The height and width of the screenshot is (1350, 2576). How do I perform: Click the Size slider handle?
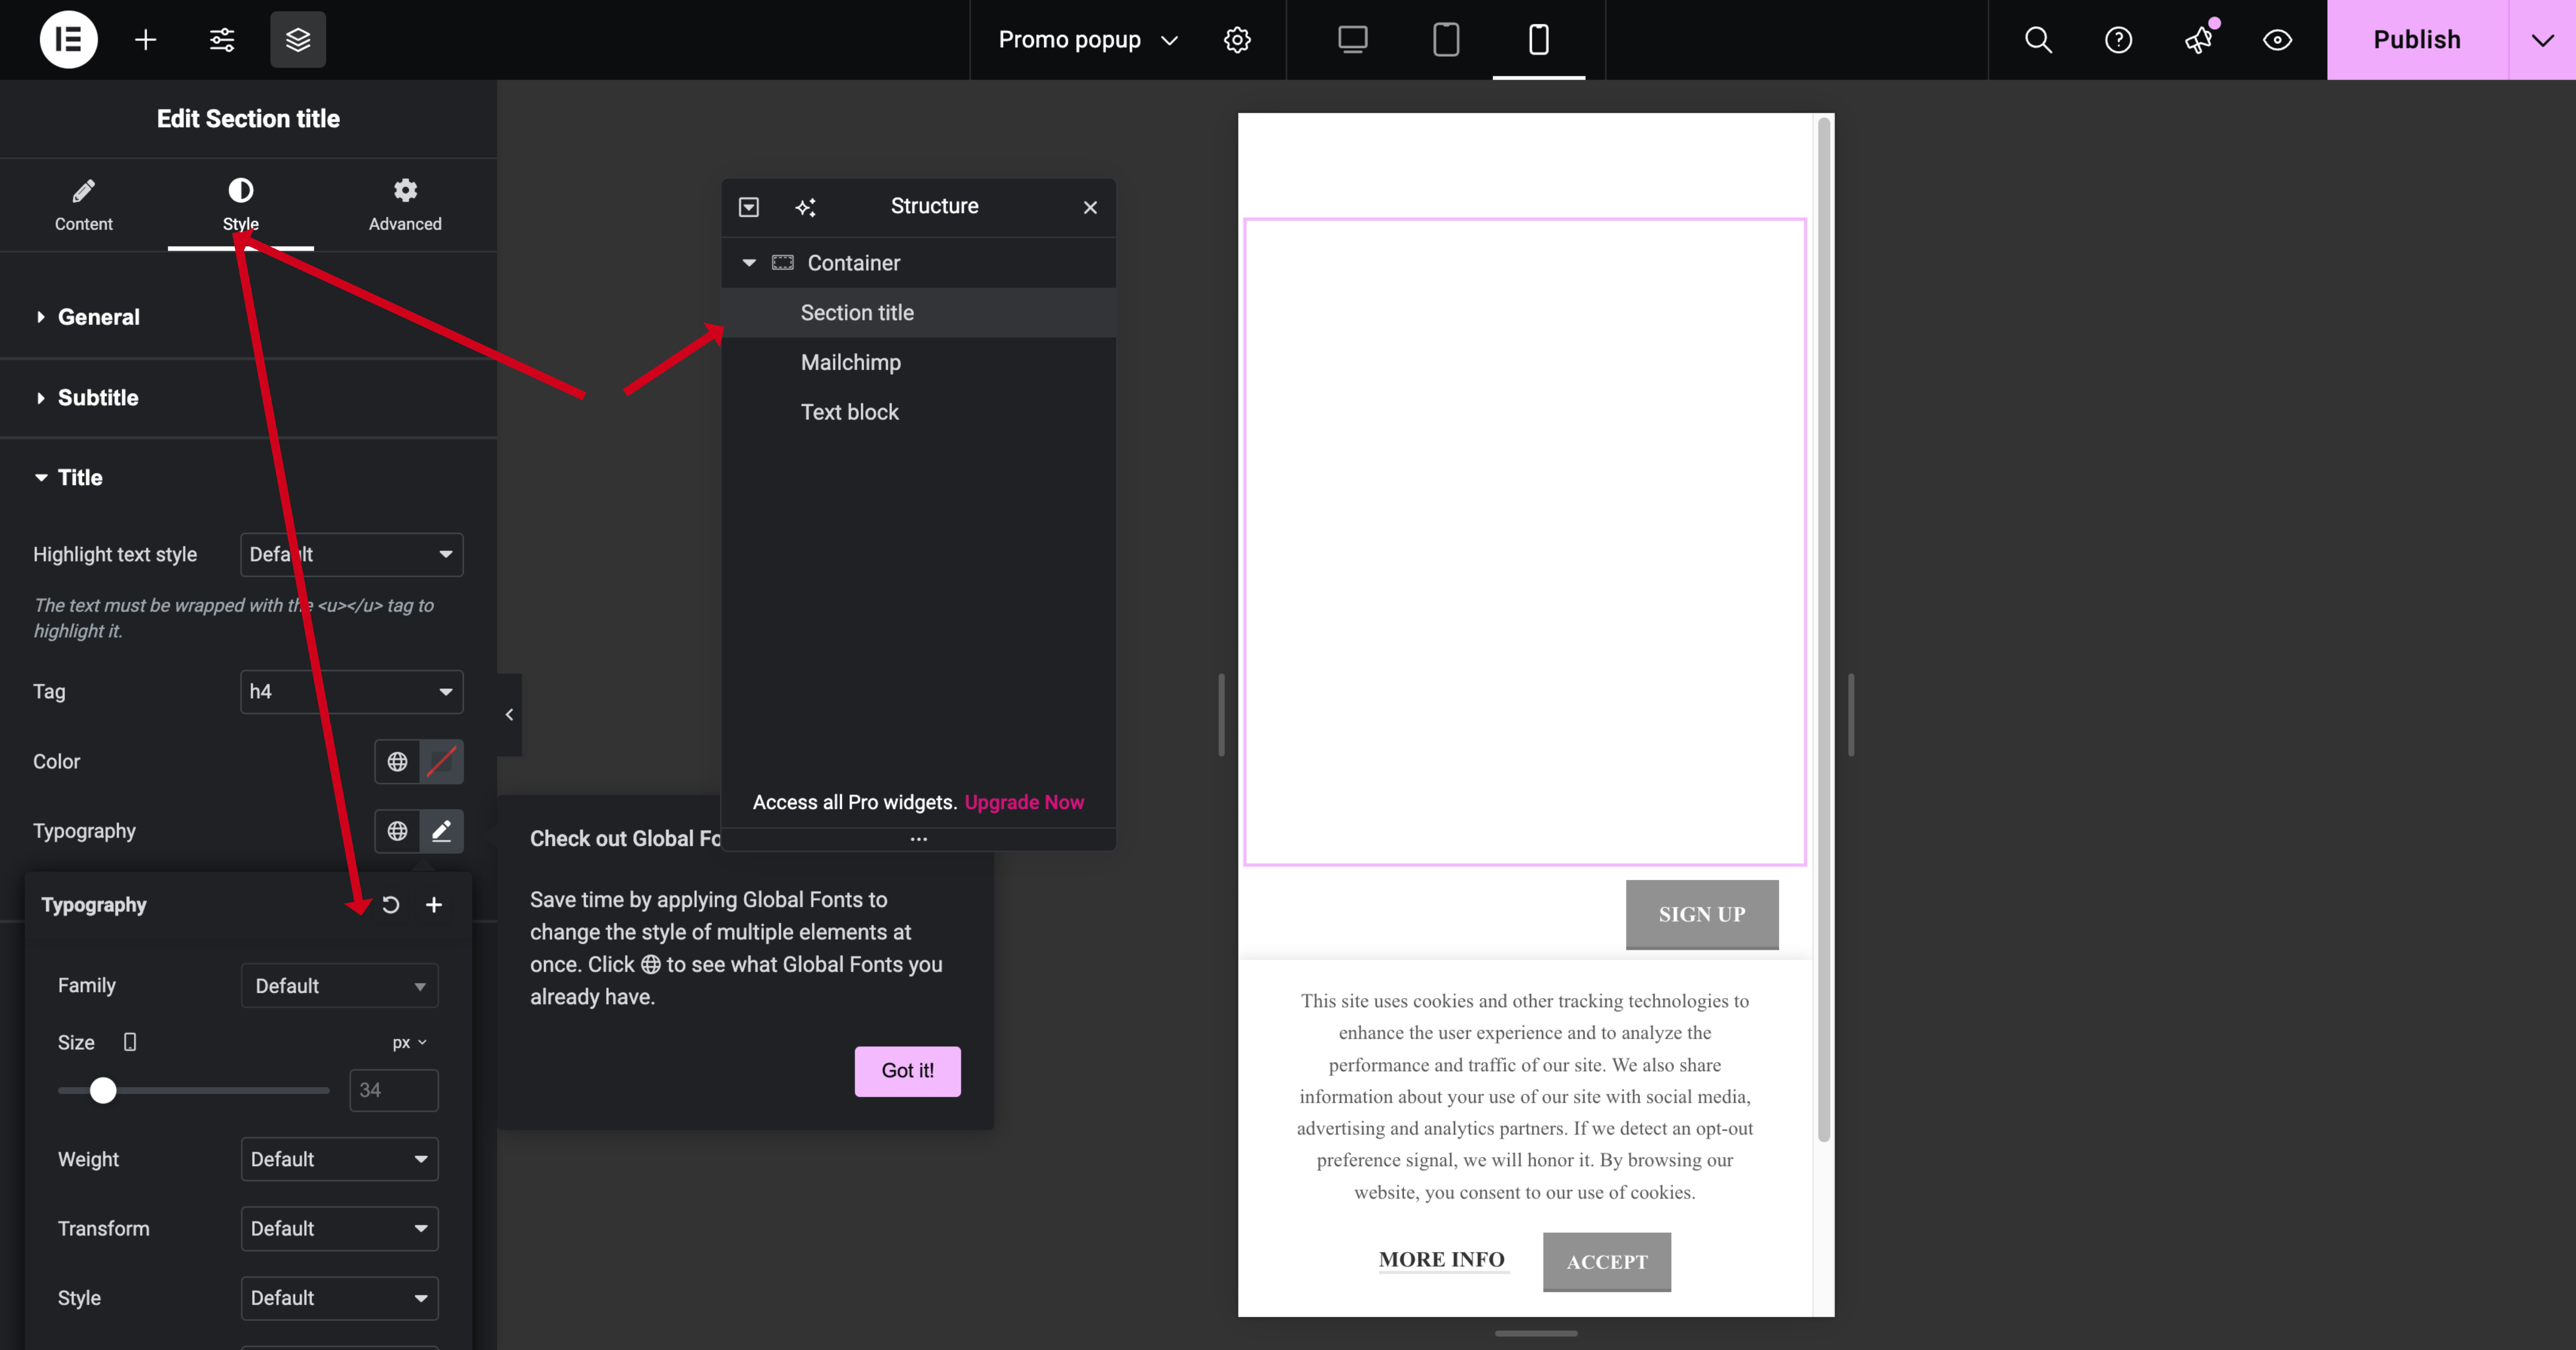pyautogui.click(x=103, y=1090)
